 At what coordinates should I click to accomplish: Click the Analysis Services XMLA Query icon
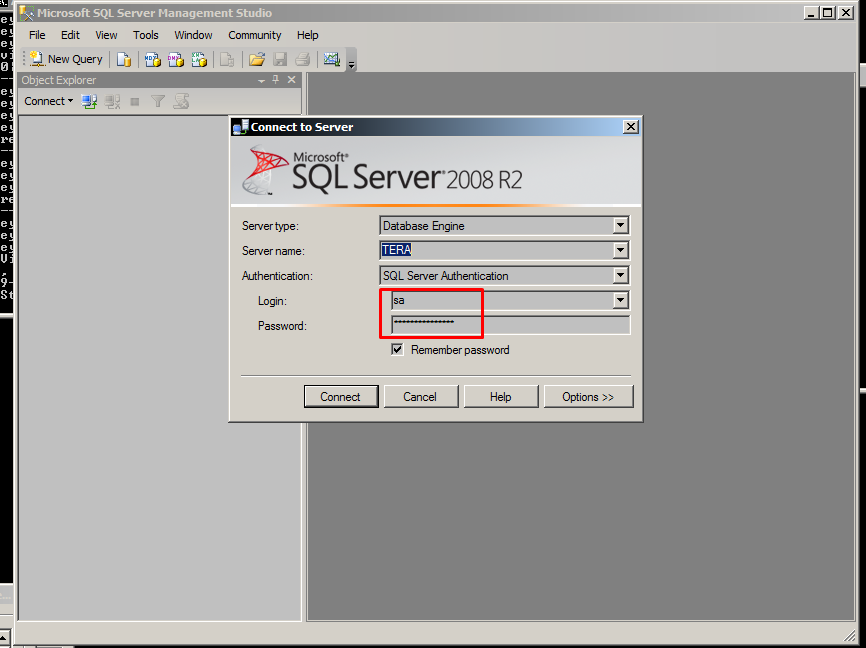tap(199, 59)
